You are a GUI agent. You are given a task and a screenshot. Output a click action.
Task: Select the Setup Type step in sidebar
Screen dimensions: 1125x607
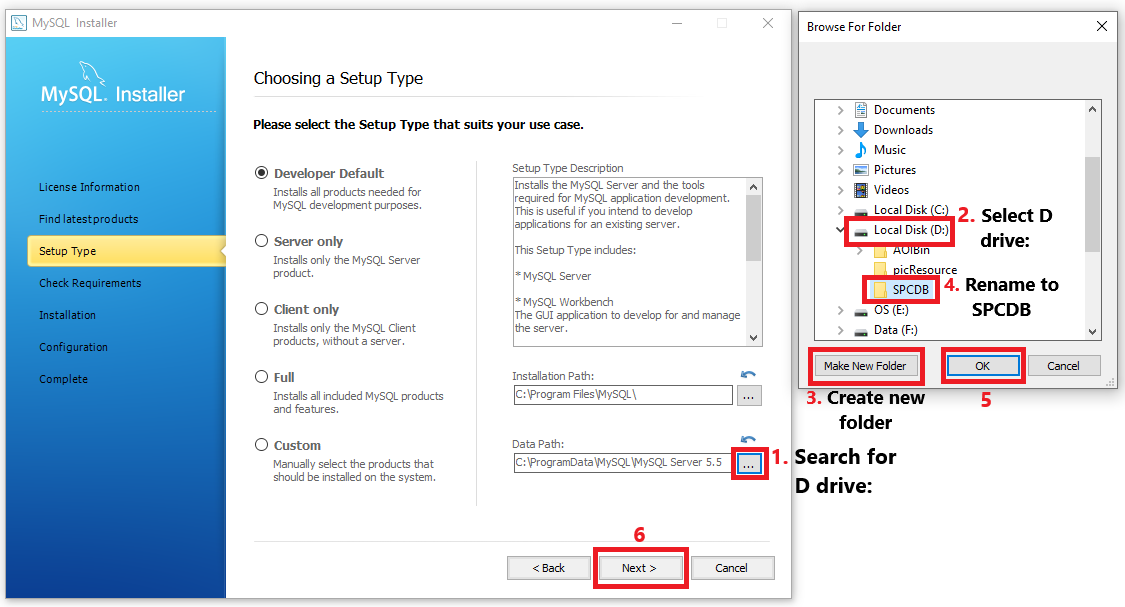[126, 251]
